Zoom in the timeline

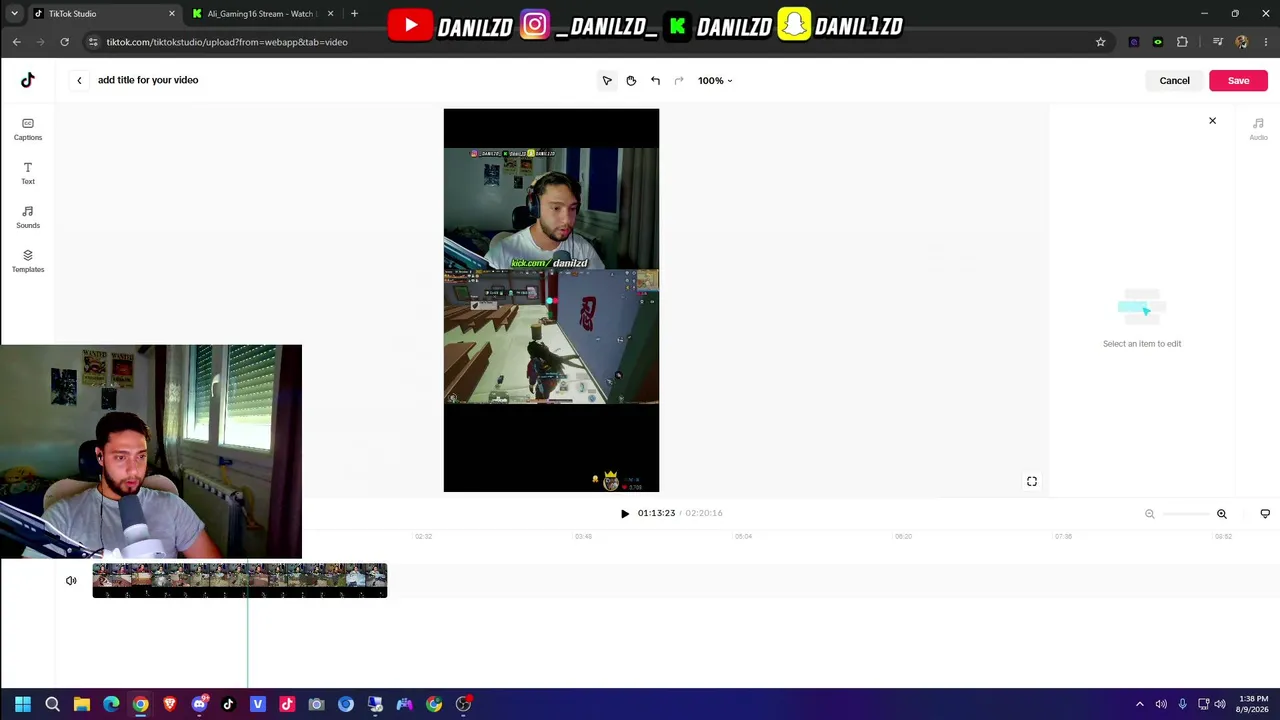click(x=1221, y=514)
